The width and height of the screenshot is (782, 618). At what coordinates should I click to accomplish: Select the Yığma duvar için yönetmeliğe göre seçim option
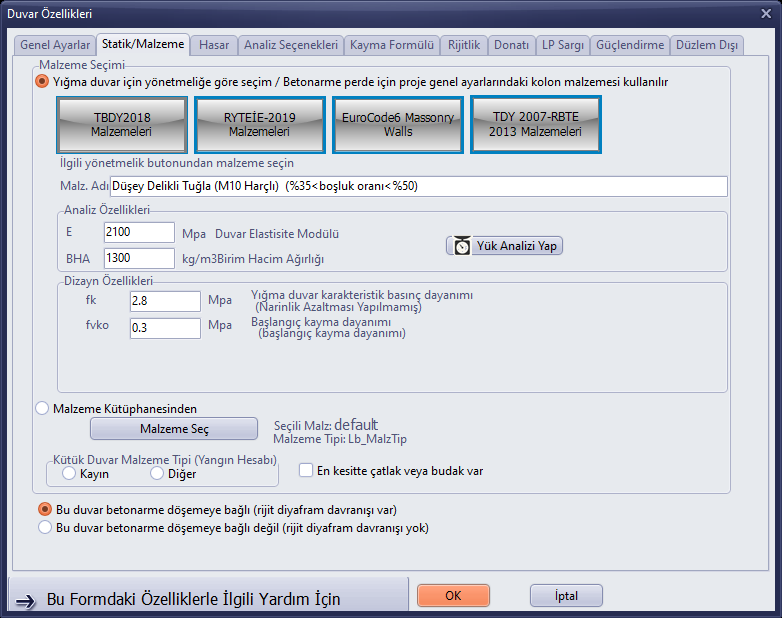(42, 81)
